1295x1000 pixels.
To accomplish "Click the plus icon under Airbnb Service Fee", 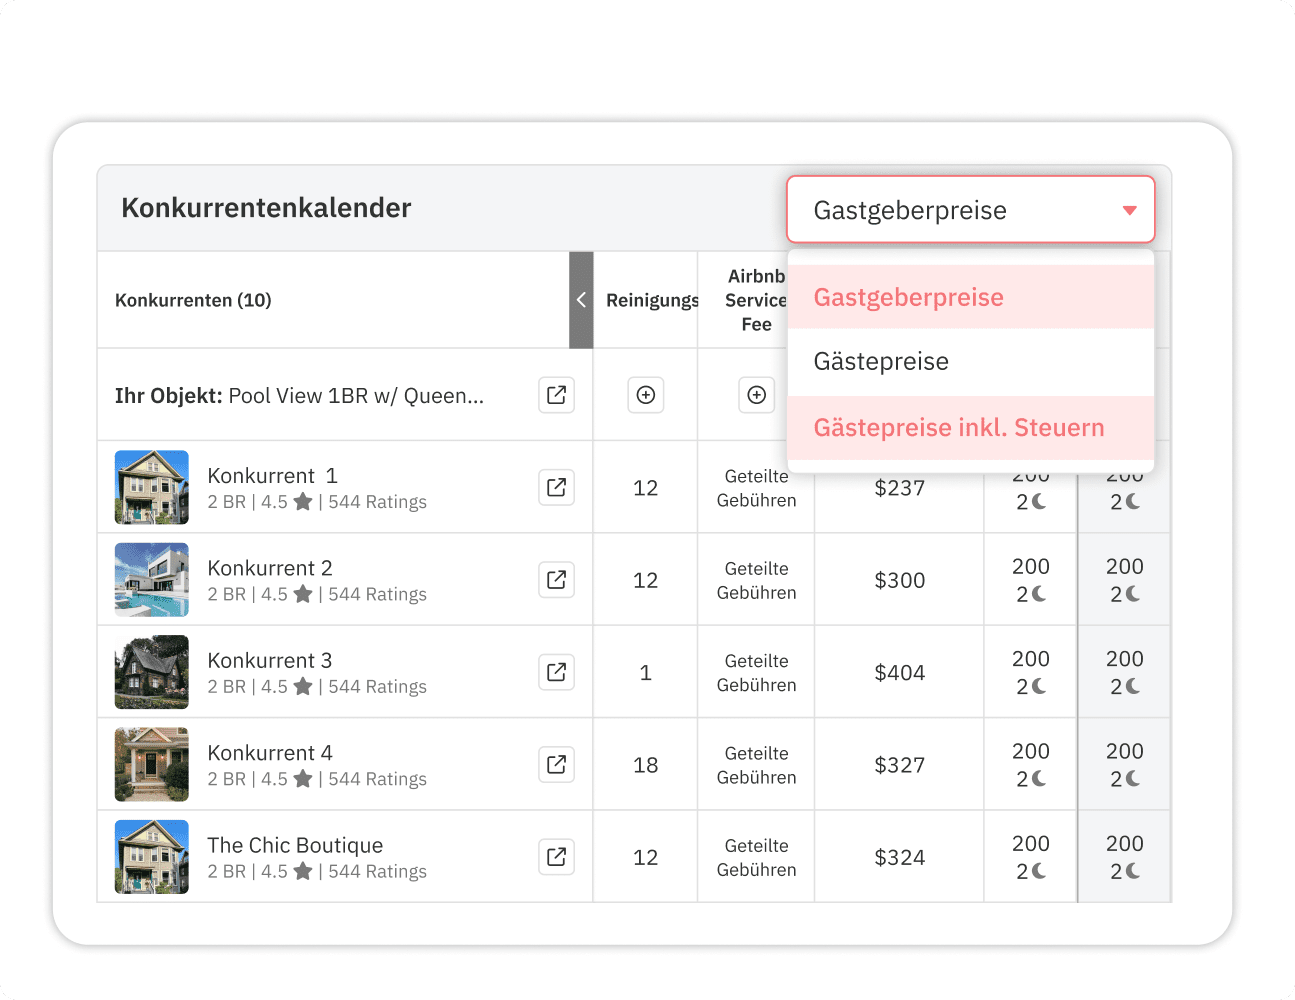I will tap(757, 395).
